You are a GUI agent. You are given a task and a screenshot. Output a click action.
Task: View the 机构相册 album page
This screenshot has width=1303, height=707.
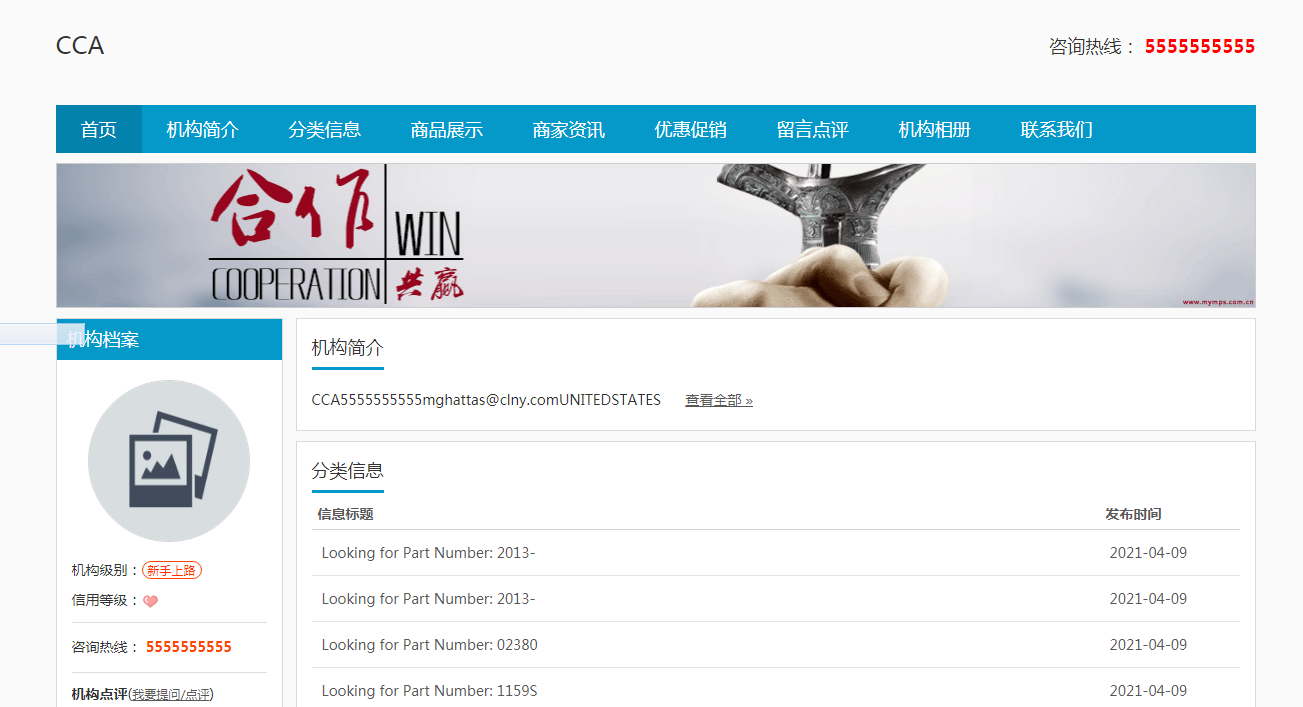coord(934,130)
